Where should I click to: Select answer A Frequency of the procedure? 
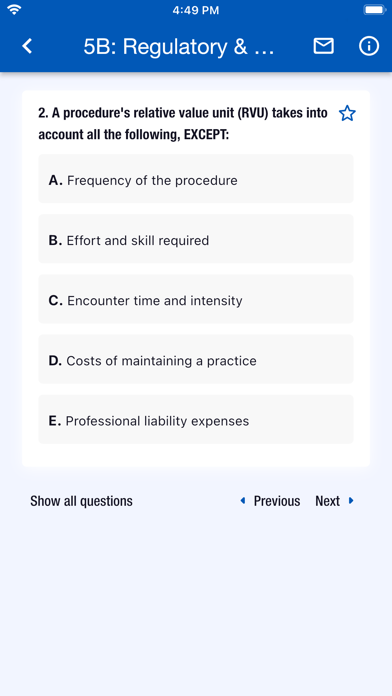pos(196,179)
